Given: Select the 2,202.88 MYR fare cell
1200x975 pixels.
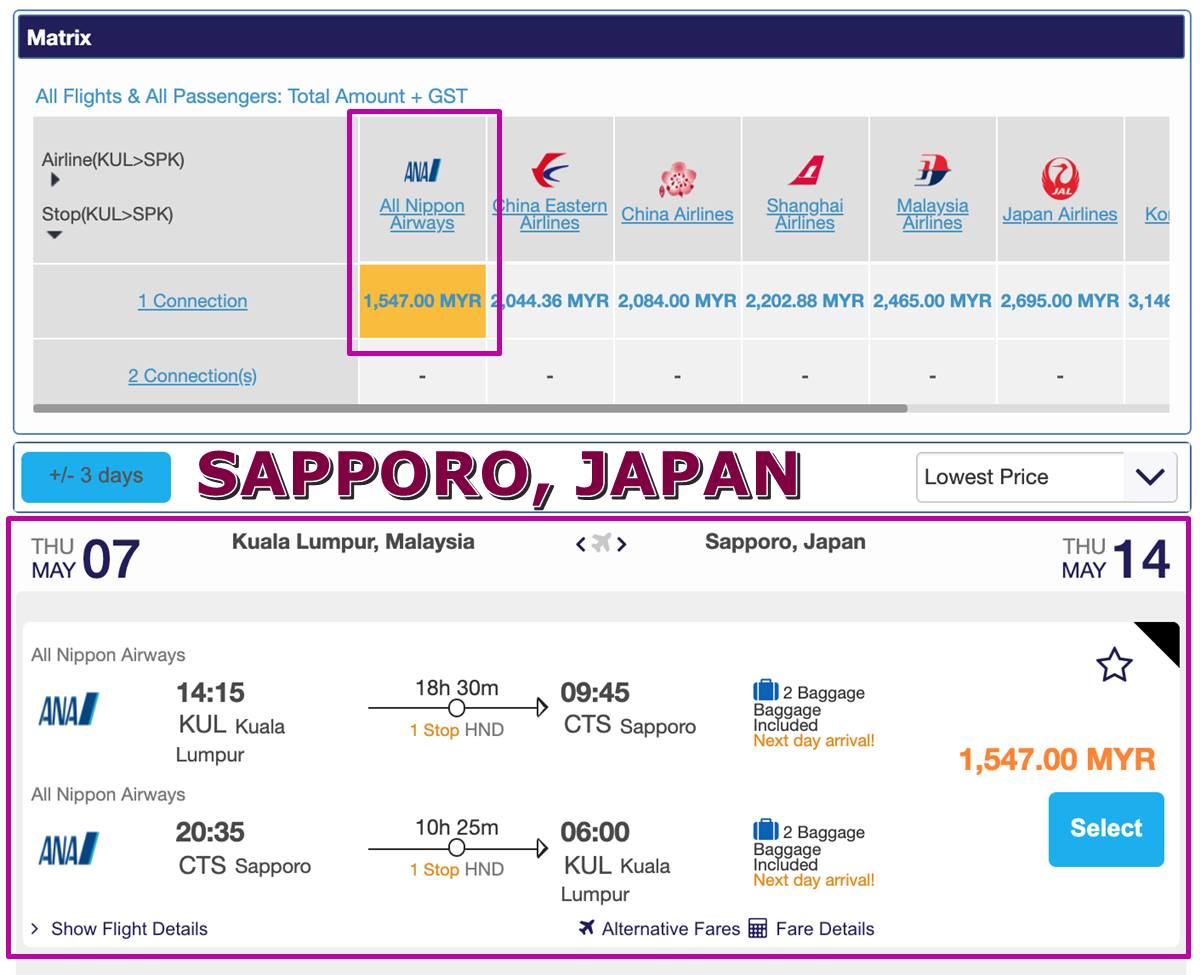Looking at the screenshot, I should point(805,301).
